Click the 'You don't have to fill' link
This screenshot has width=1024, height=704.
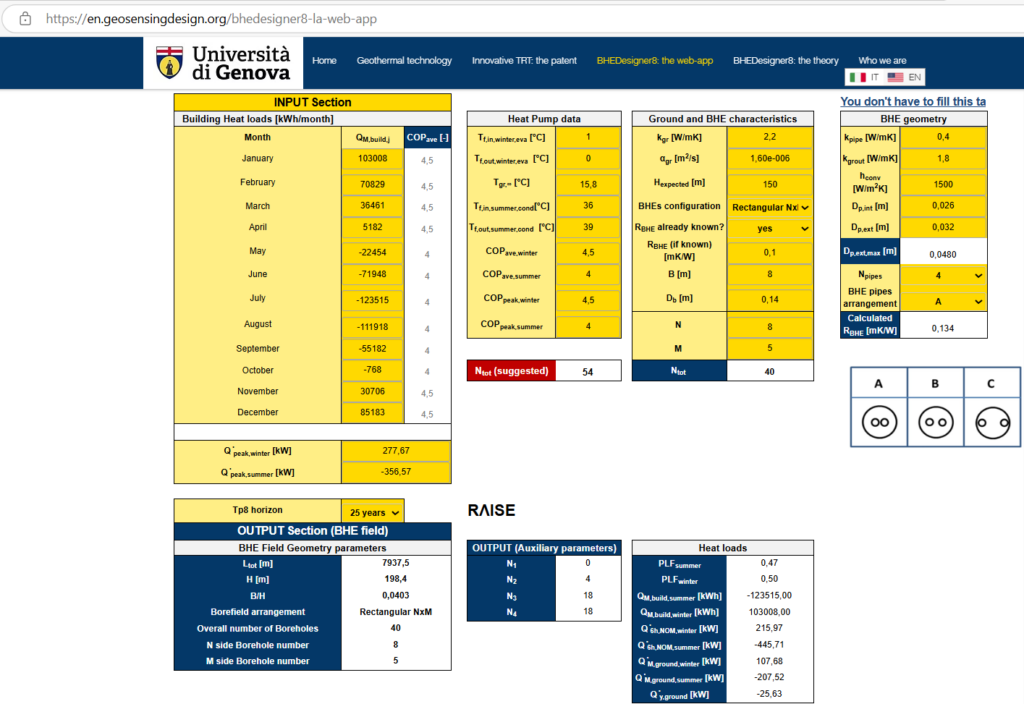(x=912, y=102)
